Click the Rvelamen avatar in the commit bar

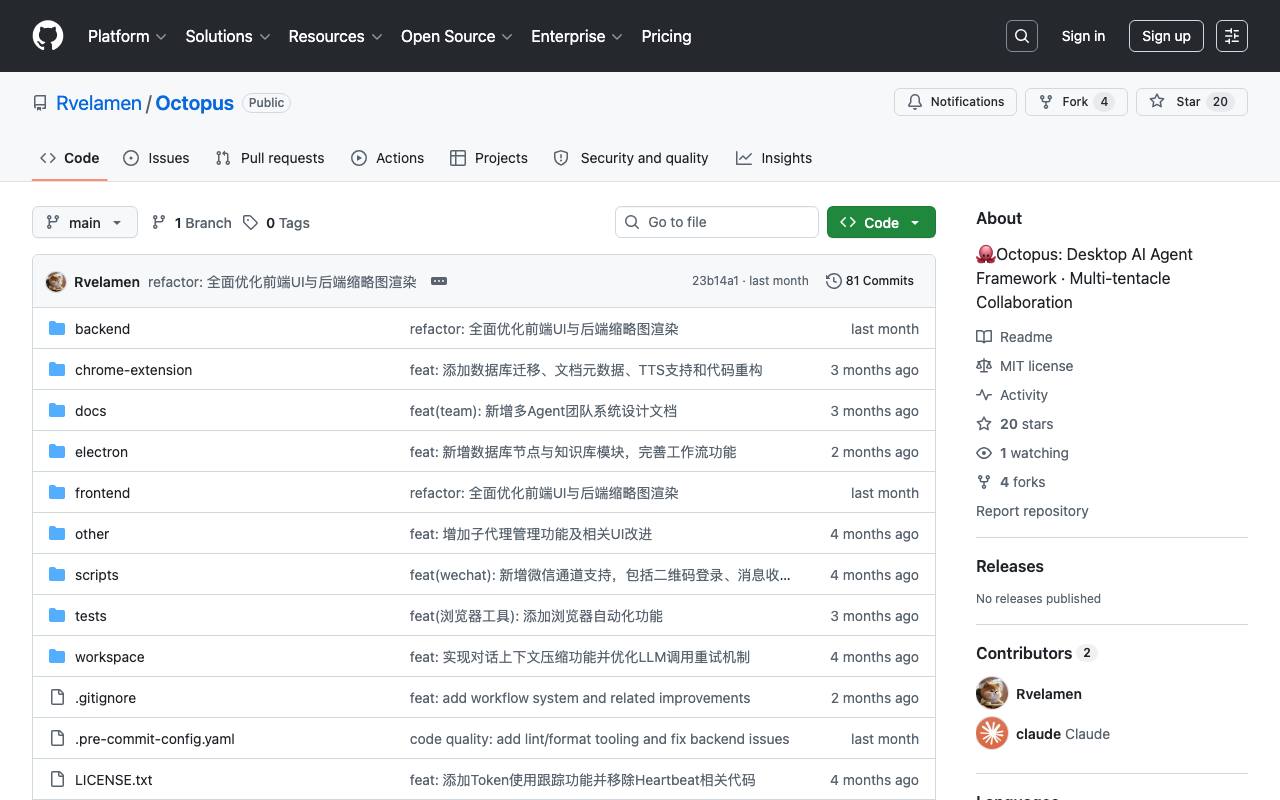click(56, 281)
